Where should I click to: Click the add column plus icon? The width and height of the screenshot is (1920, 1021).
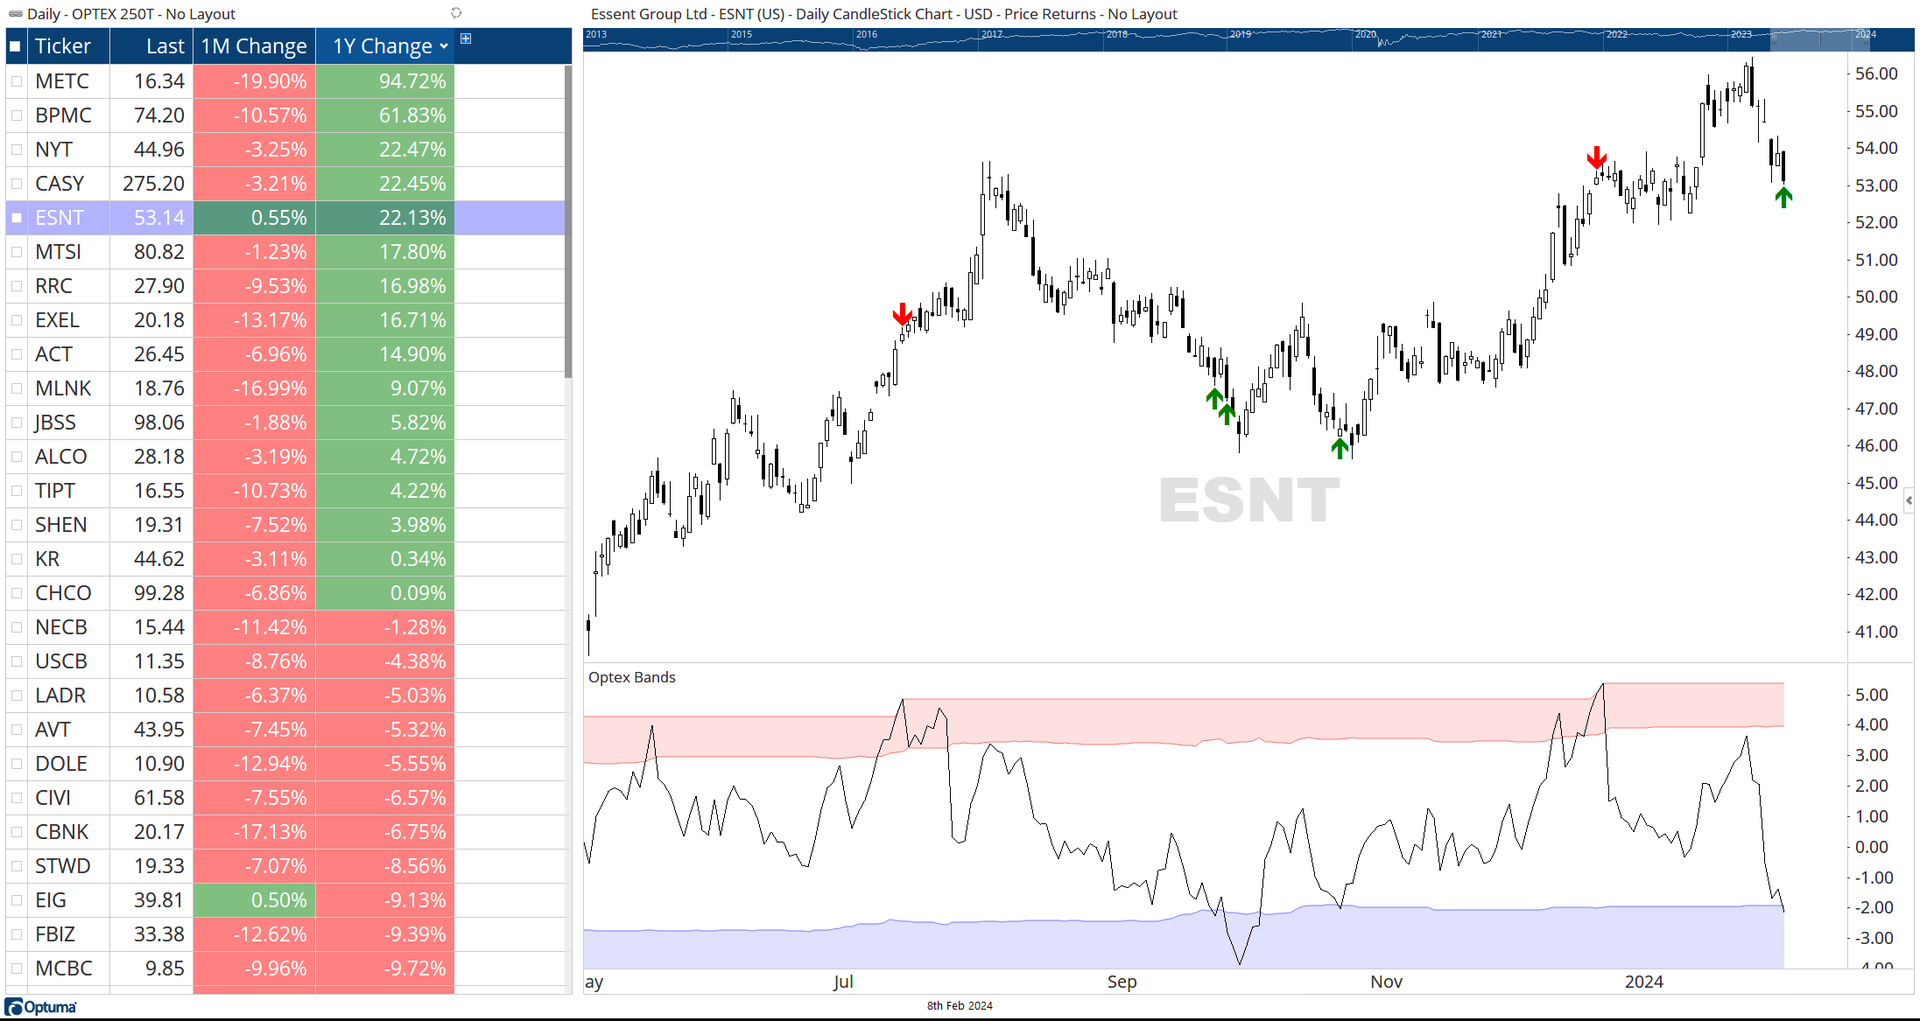[465, 39]
